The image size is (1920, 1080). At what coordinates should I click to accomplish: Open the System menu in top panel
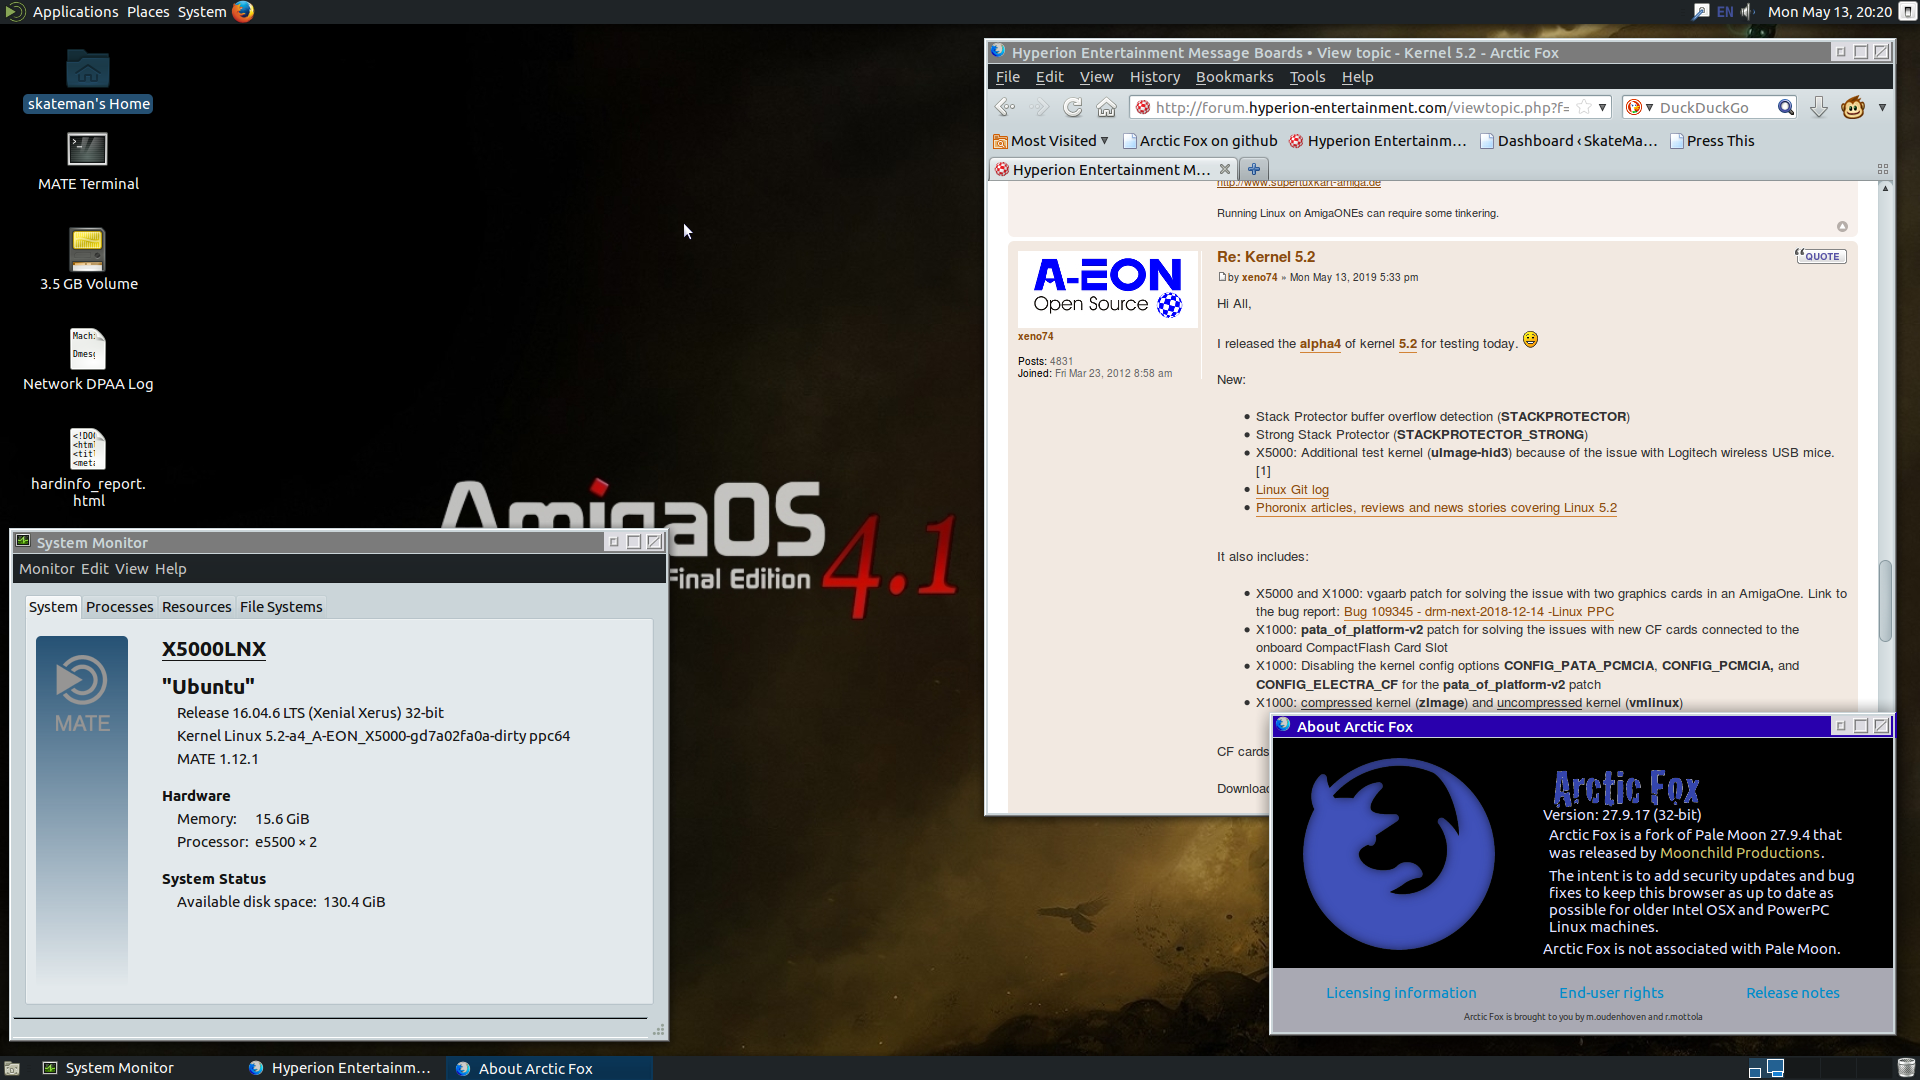(x=202, y=11)
